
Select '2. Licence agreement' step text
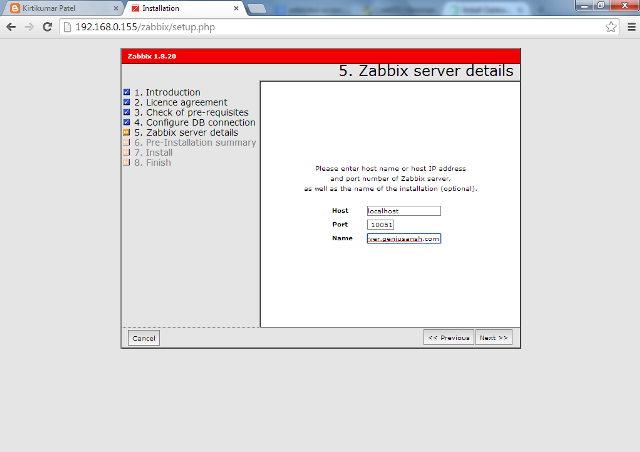pos(181,102)
